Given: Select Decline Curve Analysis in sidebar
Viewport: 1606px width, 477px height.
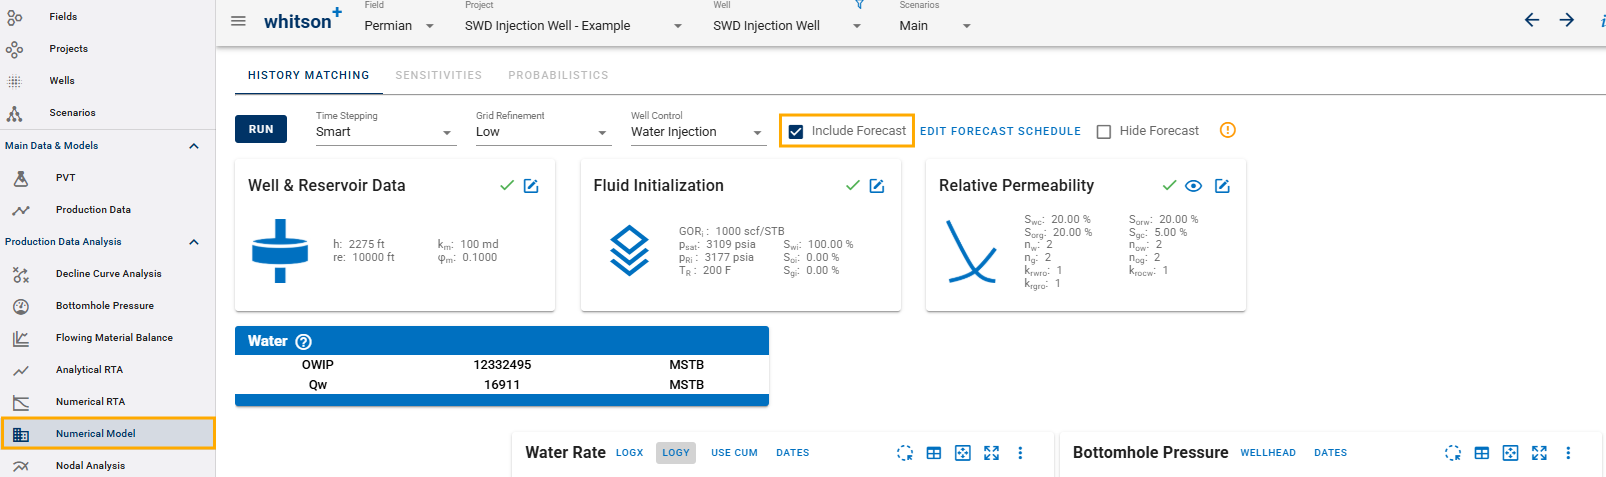Looking at the screenshot, I should 108,274.
